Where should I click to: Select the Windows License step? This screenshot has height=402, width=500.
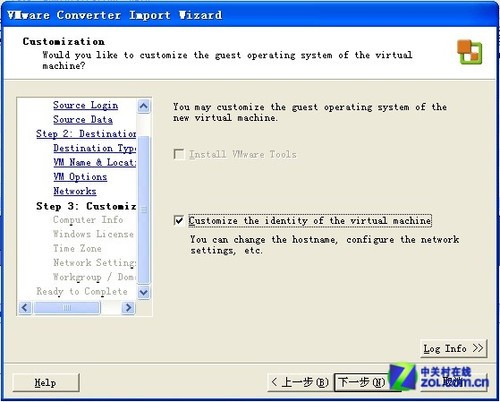(x=93, y=234)
